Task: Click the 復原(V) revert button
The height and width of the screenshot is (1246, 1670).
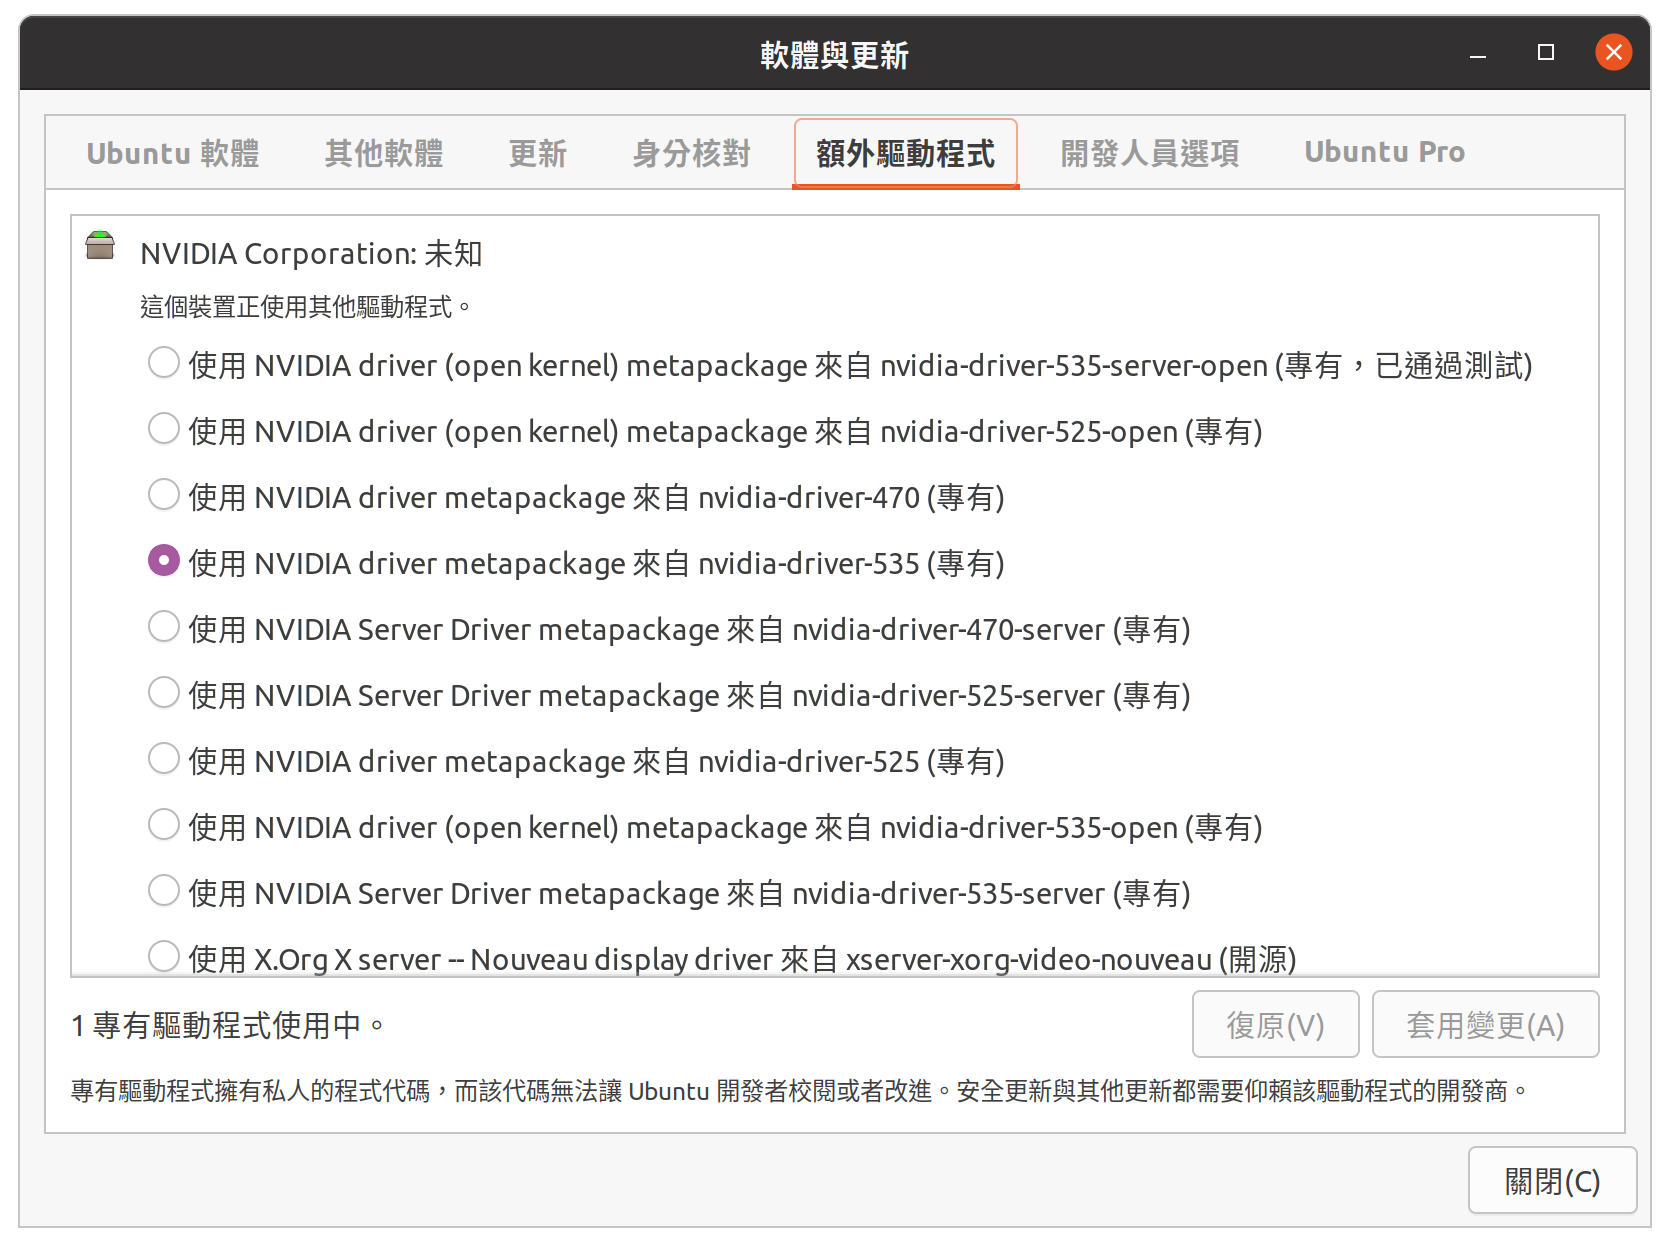Action: point(1275,1025)
